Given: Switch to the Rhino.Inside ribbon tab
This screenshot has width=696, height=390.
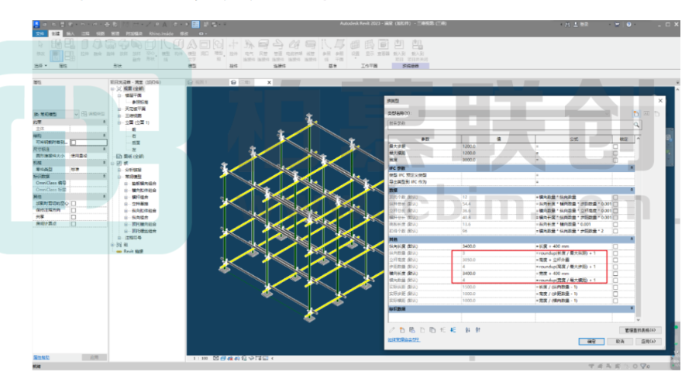Looking at the screenshot, I should [161, 34].
